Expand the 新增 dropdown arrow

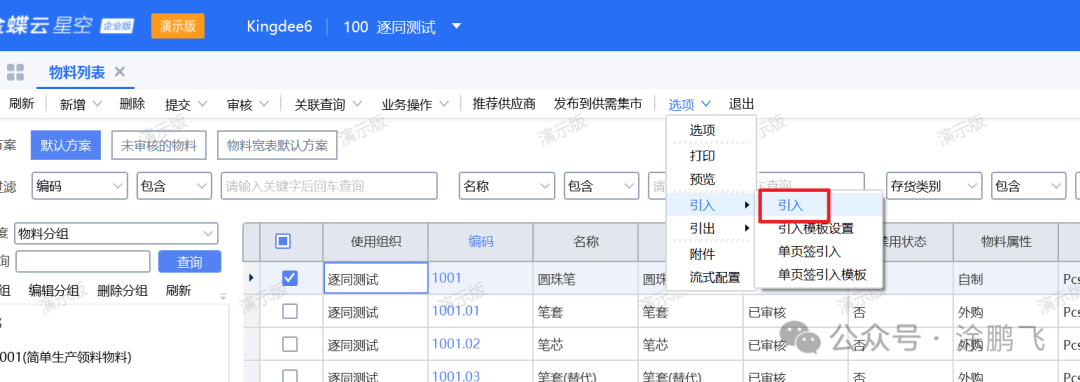pos(96,104)
